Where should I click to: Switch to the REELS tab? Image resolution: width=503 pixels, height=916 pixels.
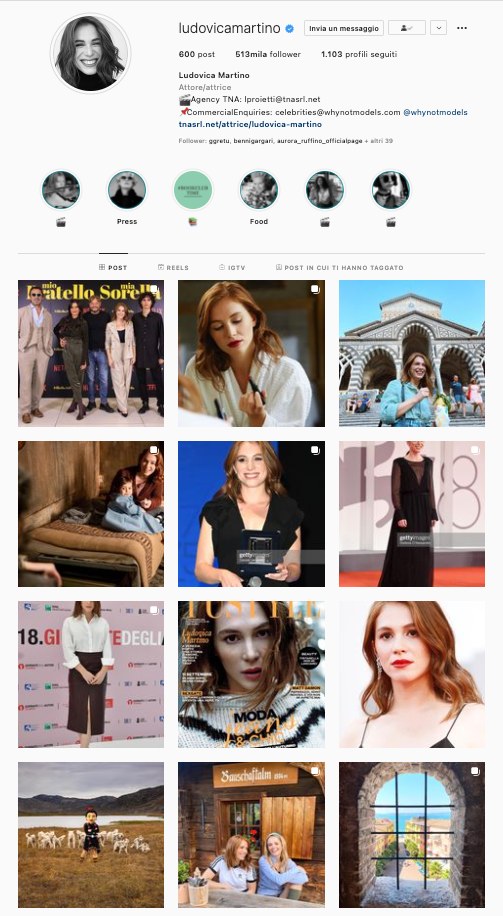click(173, 268)
